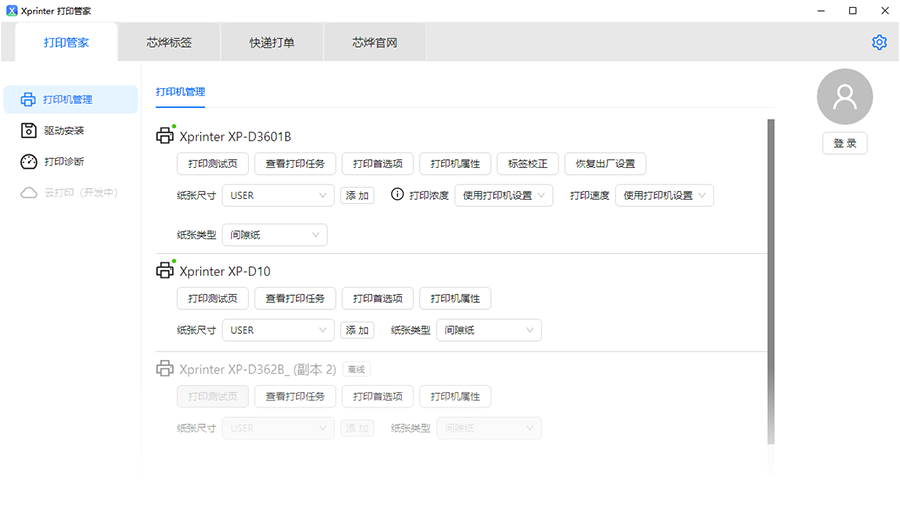900x517 pixels.
Task: Open the 快递打单 tab
Action: (x=272, y=43)
